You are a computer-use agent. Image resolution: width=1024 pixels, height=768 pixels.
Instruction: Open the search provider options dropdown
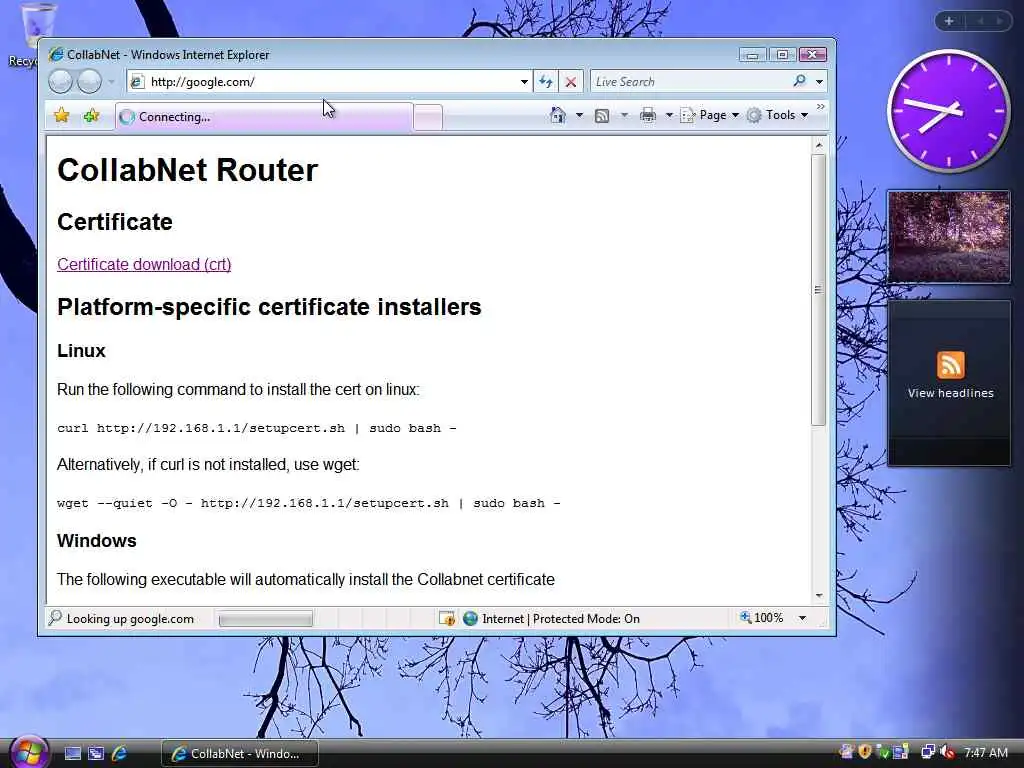pyautogui.click(x=819, y=82)
